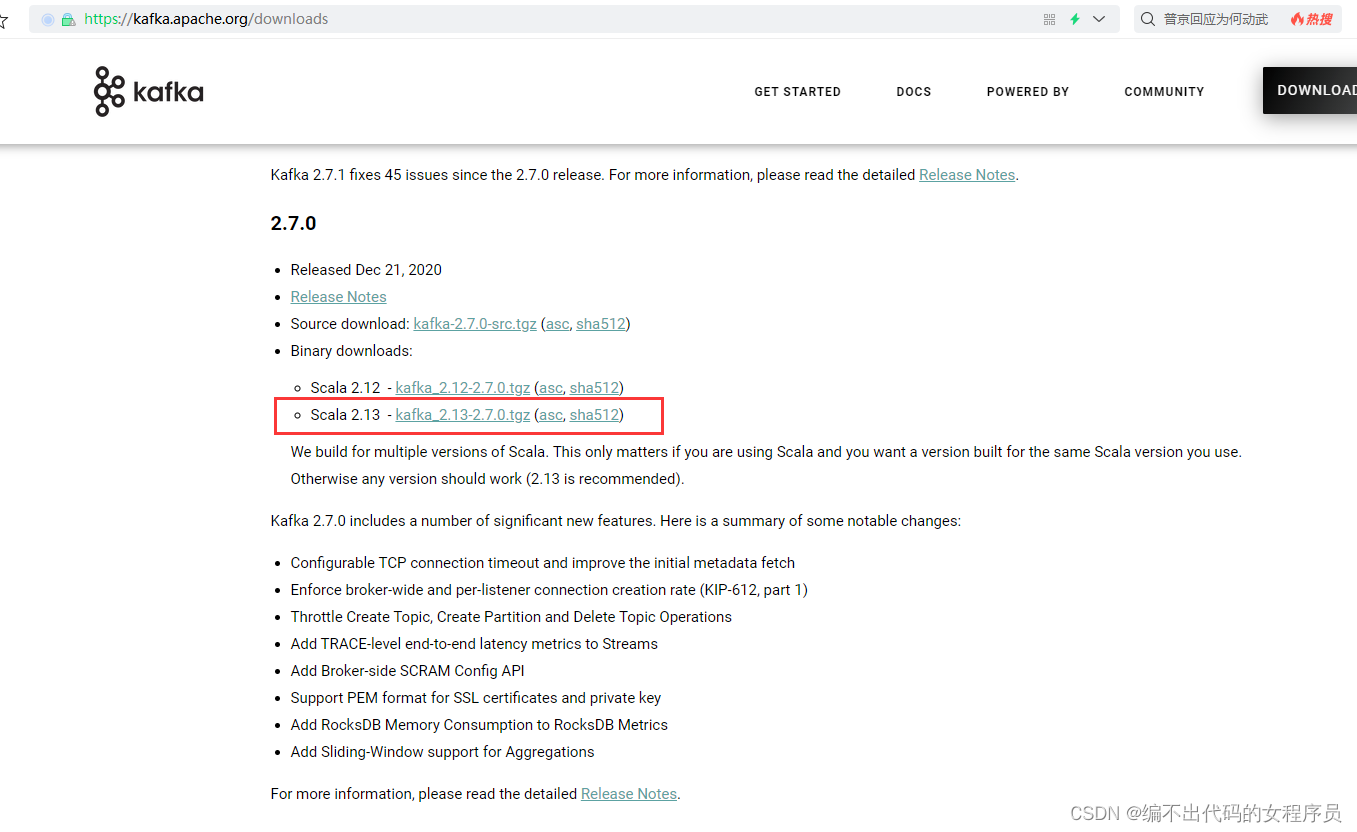
Task: Click 'Add Sliding-Window support for Aggregations' item
Action: pos(442,752)
